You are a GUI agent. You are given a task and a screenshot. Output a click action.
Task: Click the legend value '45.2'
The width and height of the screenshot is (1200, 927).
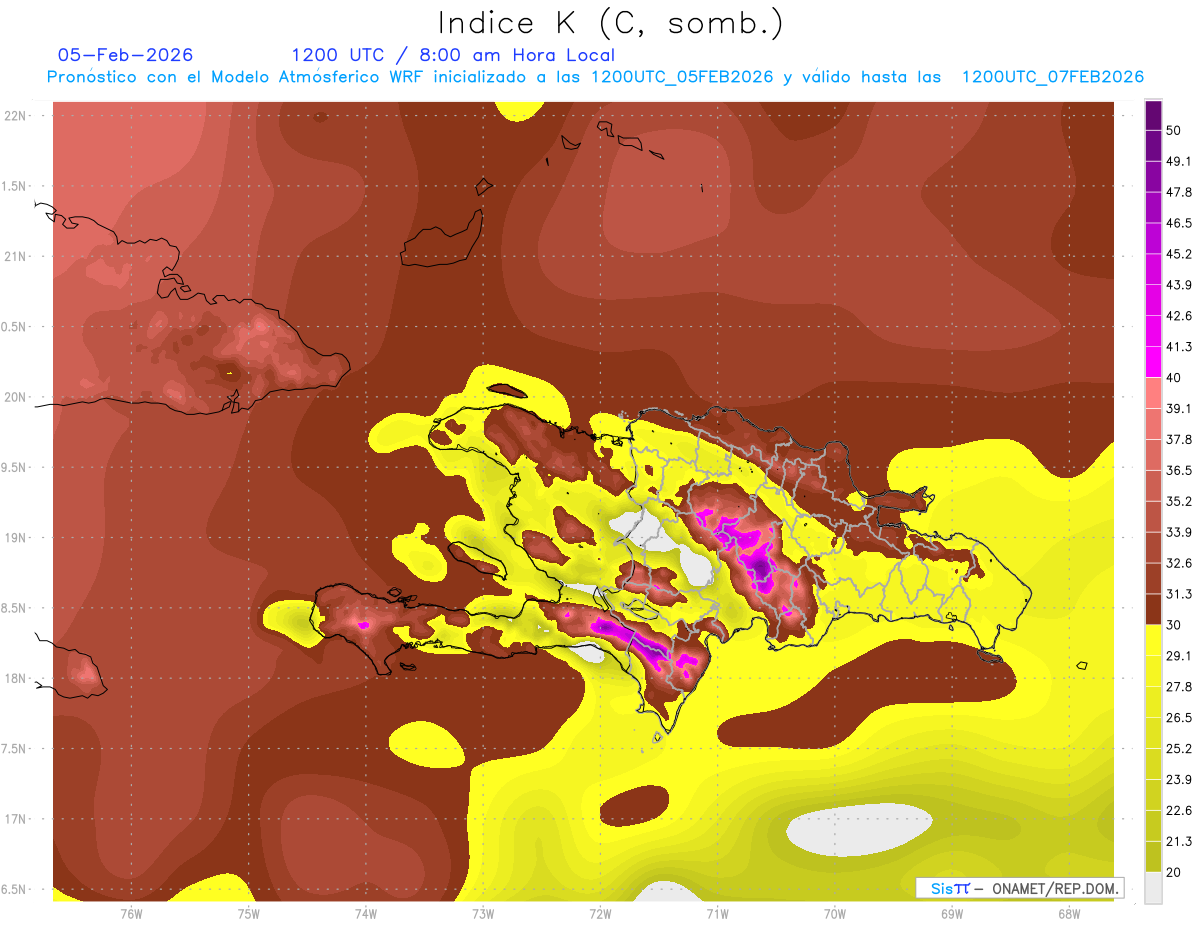1179,254
